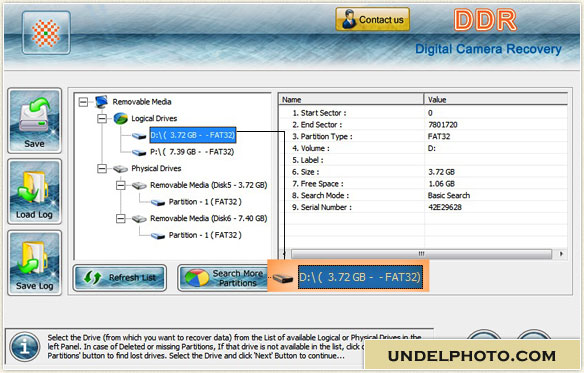Click the drive icon beside P:\ entry
Screen dimensions: 584x373
point(139,152)
